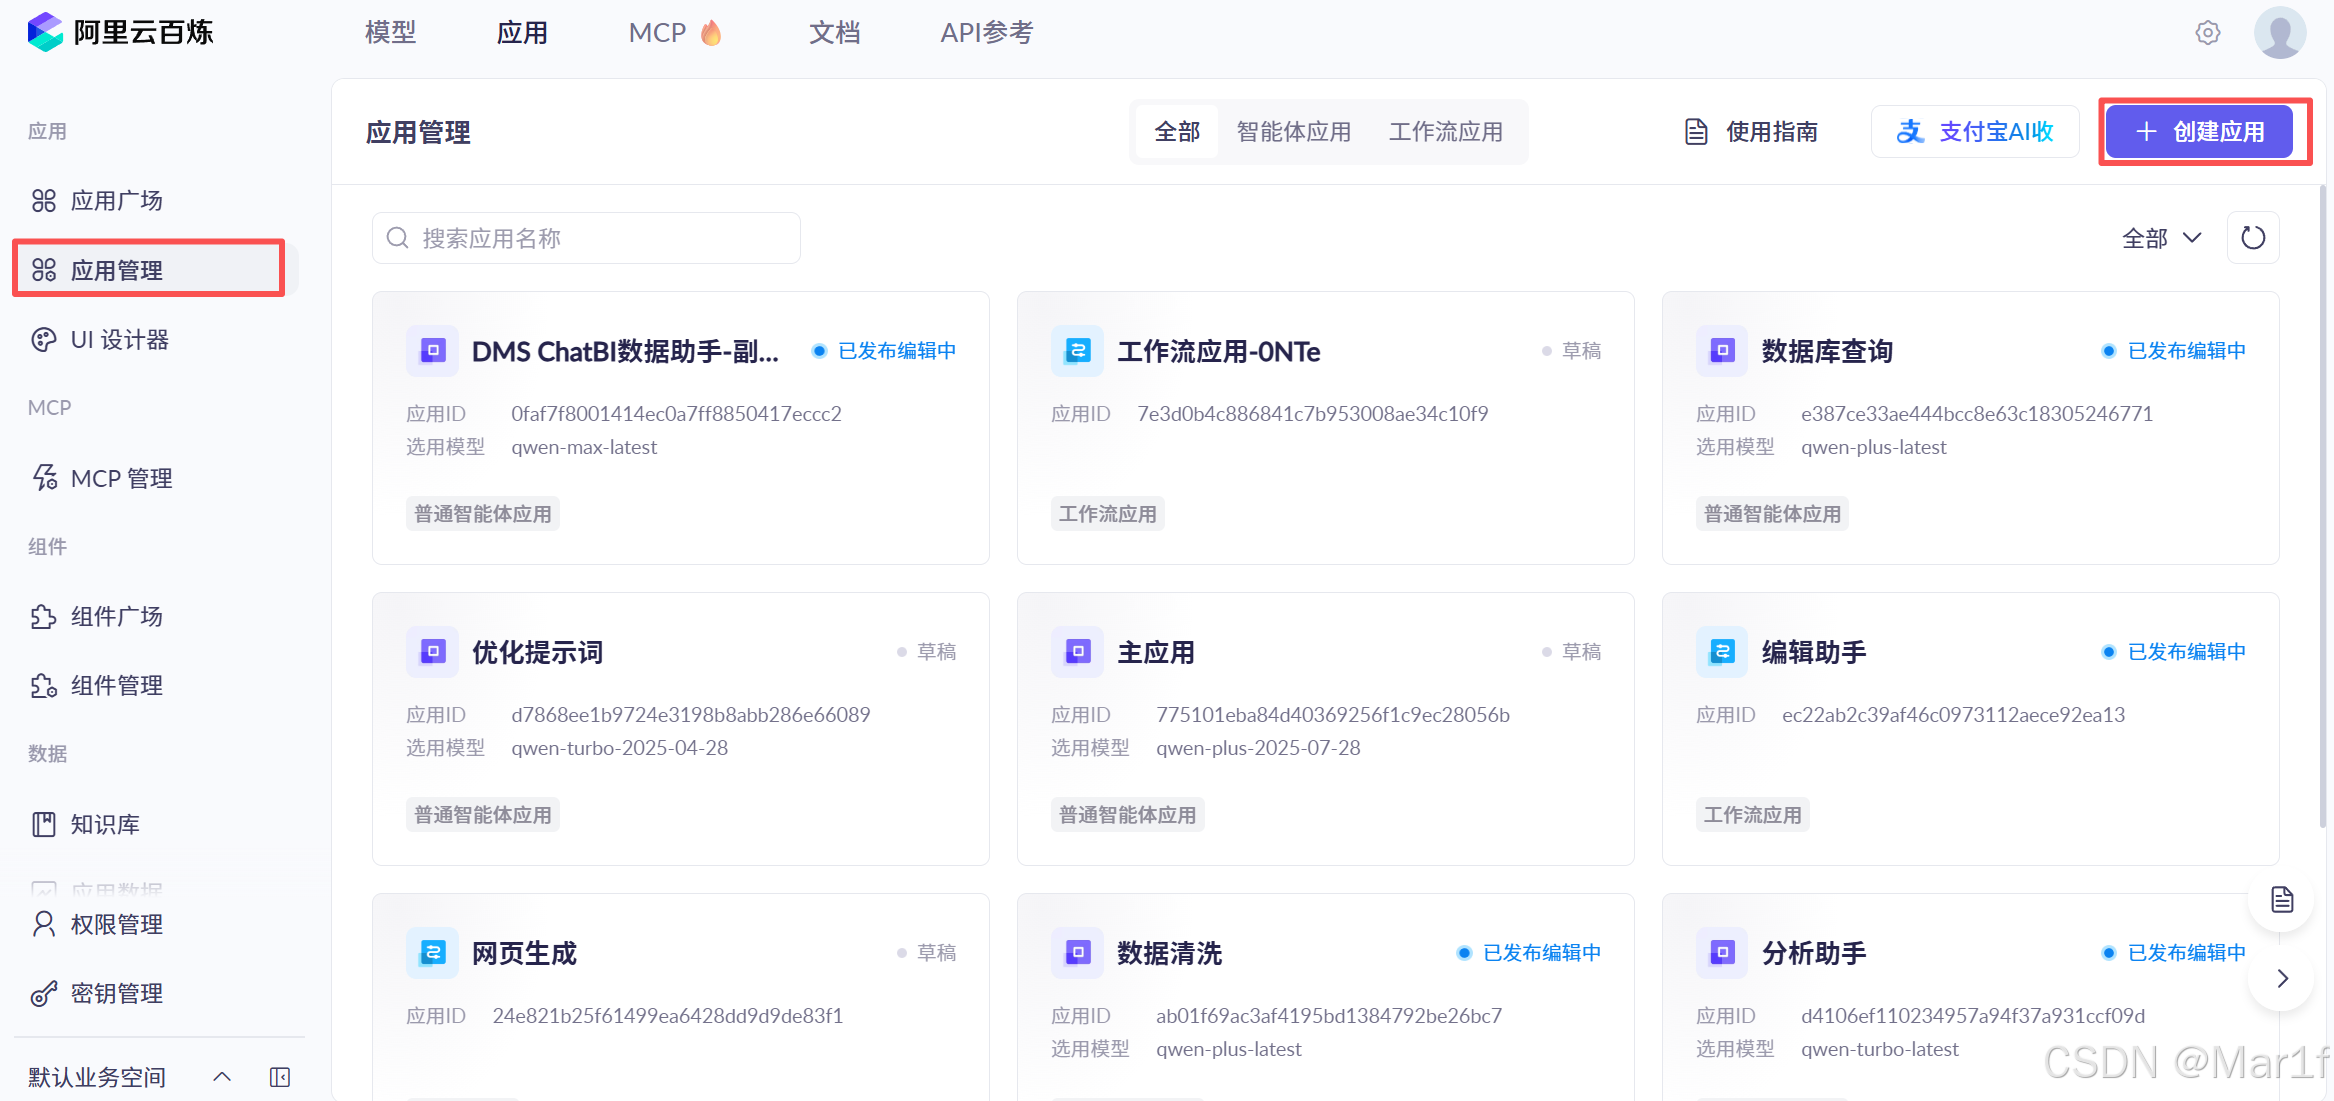
Task: Click the 工作流应用-0NTe app icon
Action: point(1077,351)
